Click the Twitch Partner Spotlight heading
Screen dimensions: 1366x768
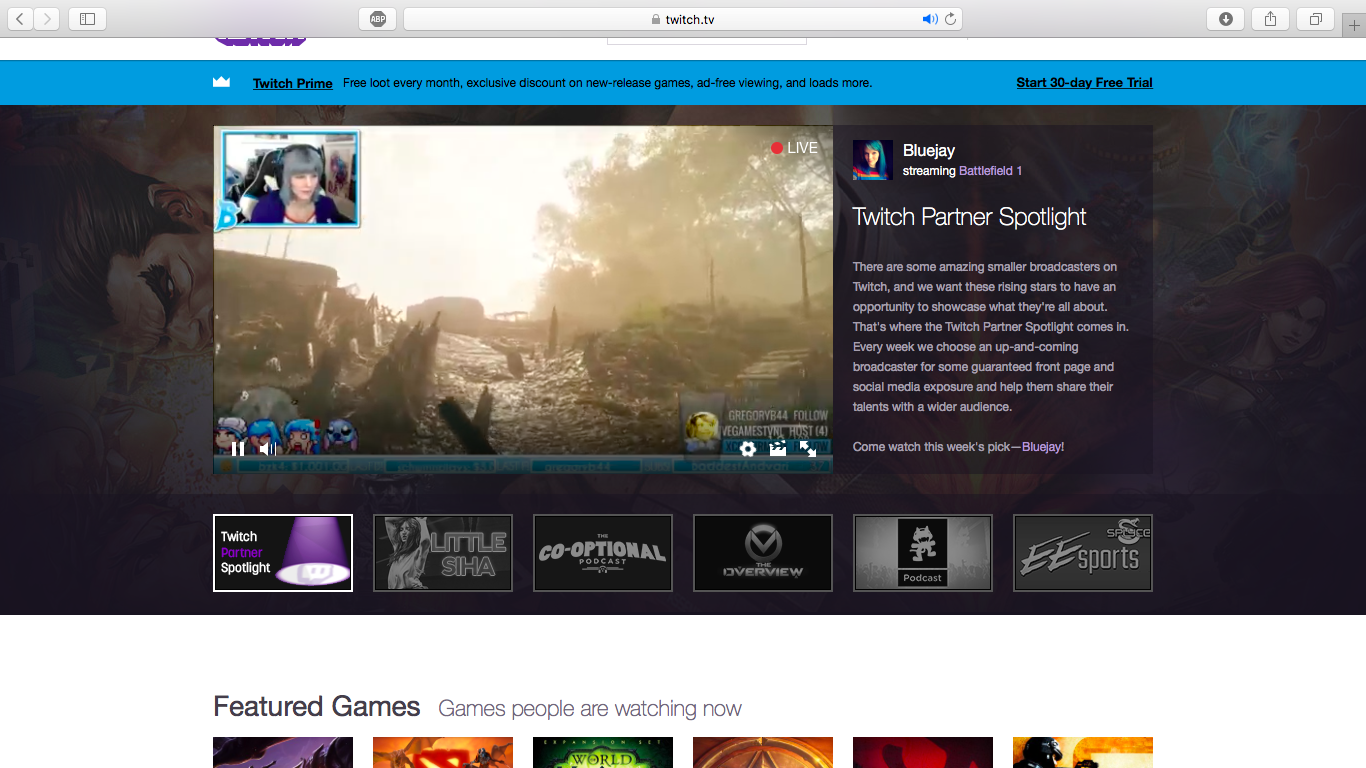click(969, 217)
